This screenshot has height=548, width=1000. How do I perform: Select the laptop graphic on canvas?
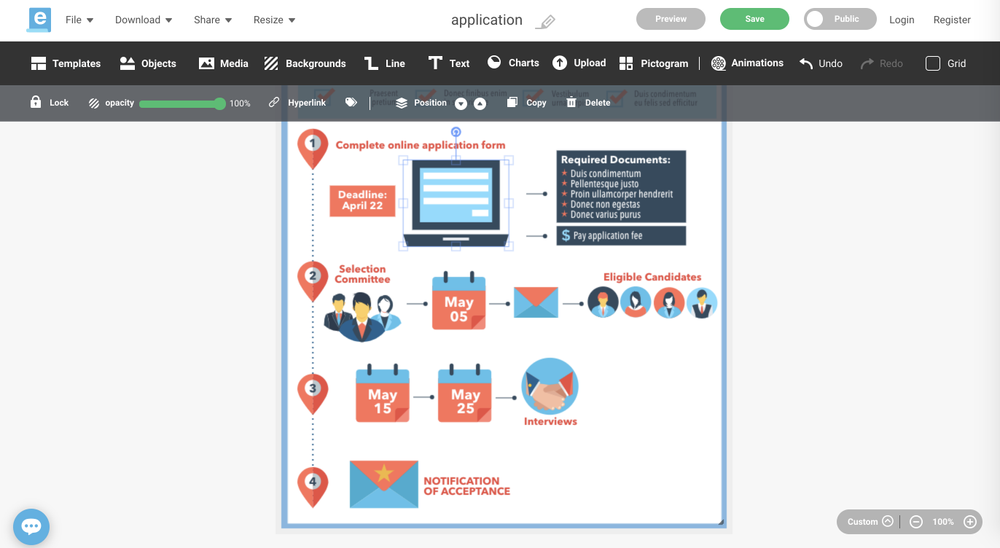[x=456, y=203]
